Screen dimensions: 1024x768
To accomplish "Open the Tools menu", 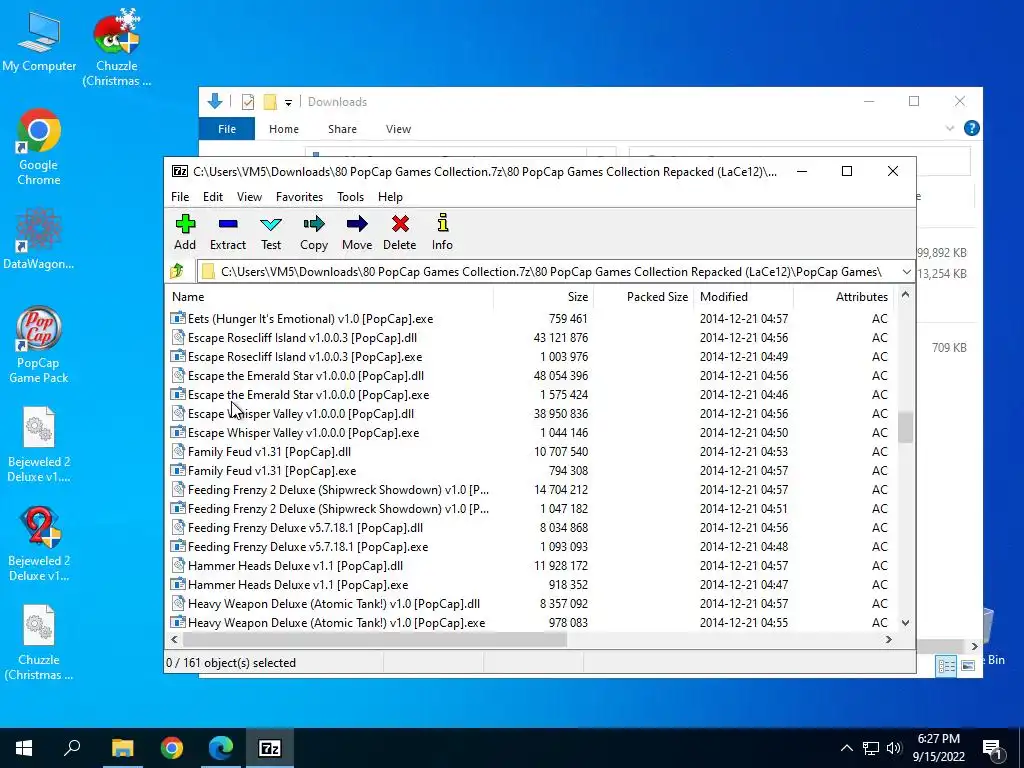I will [x=350, y=197].
